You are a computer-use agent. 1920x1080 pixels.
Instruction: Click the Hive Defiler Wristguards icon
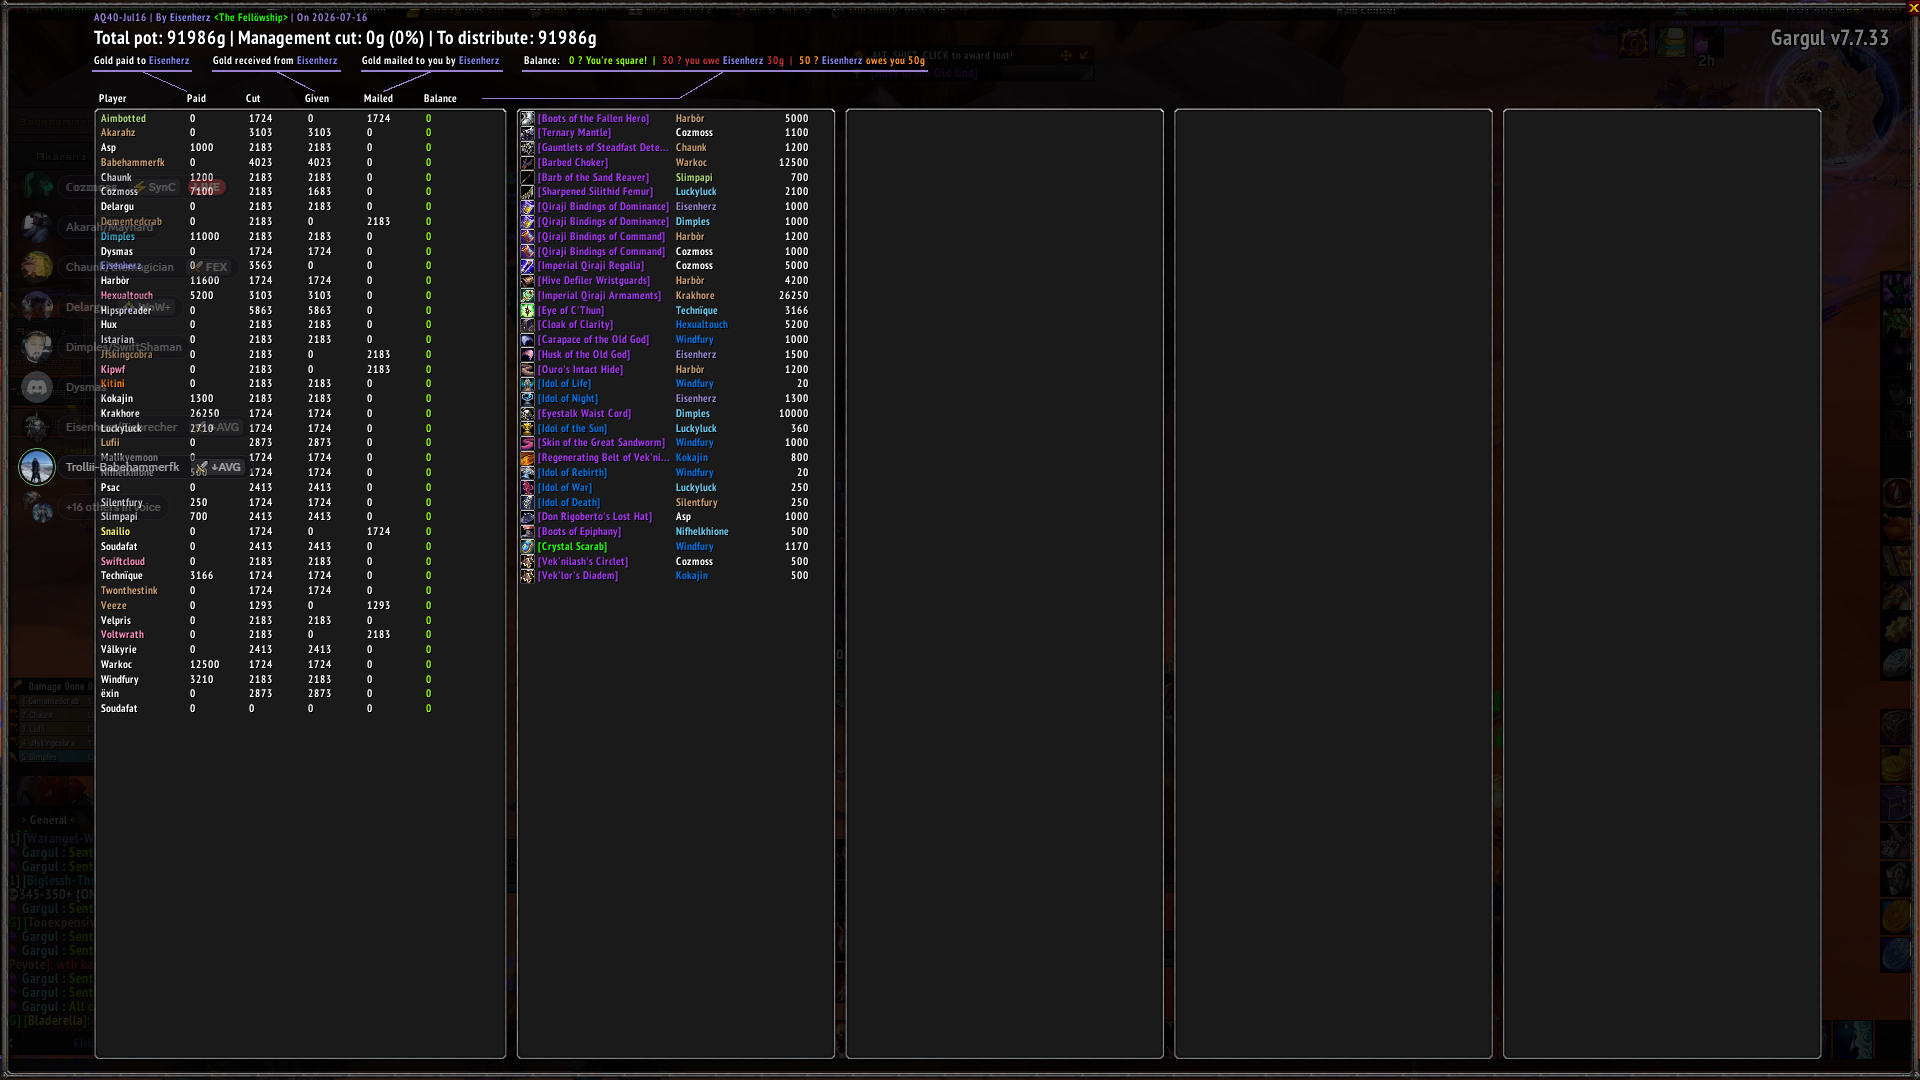[x=527, y=281]
